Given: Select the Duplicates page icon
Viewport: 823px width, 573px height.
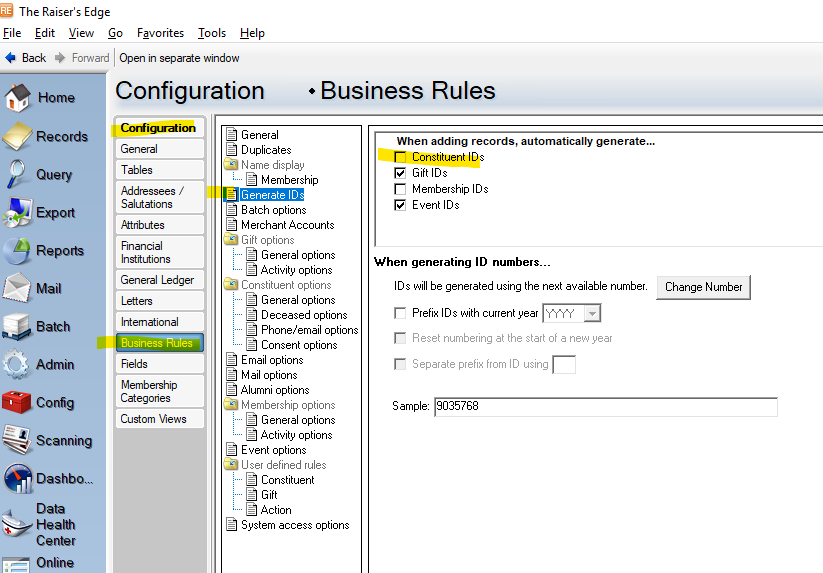Looking at the screenshot, I should (231, 150).
